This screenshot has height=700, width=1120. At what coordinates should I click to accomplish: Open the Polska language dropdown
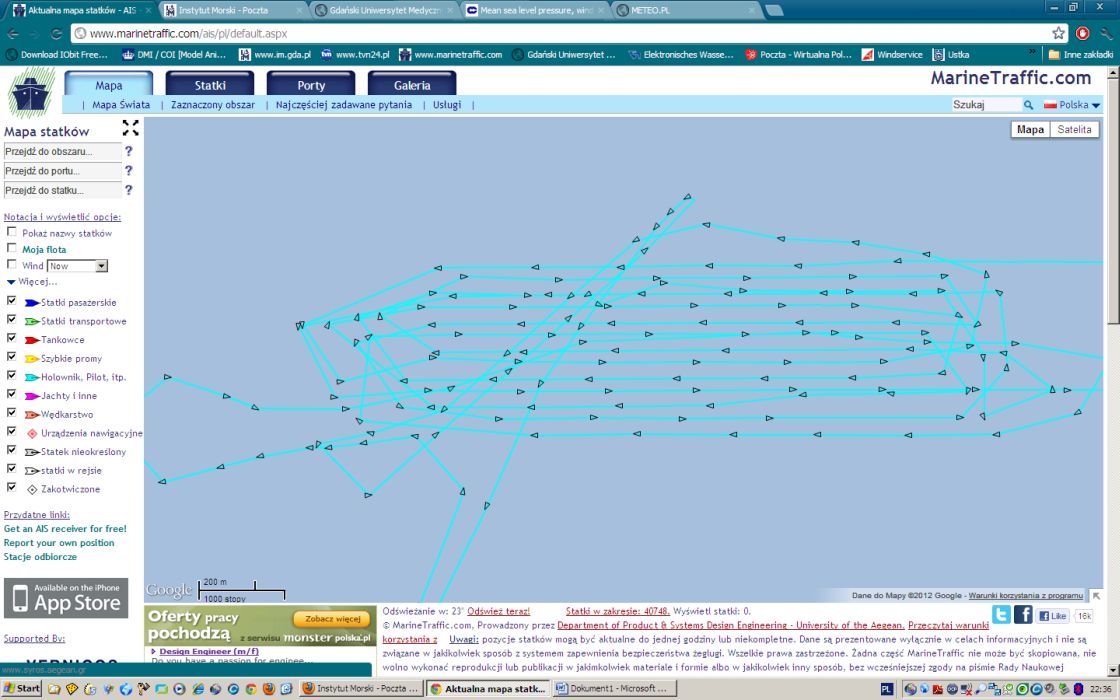point(1072,105)
